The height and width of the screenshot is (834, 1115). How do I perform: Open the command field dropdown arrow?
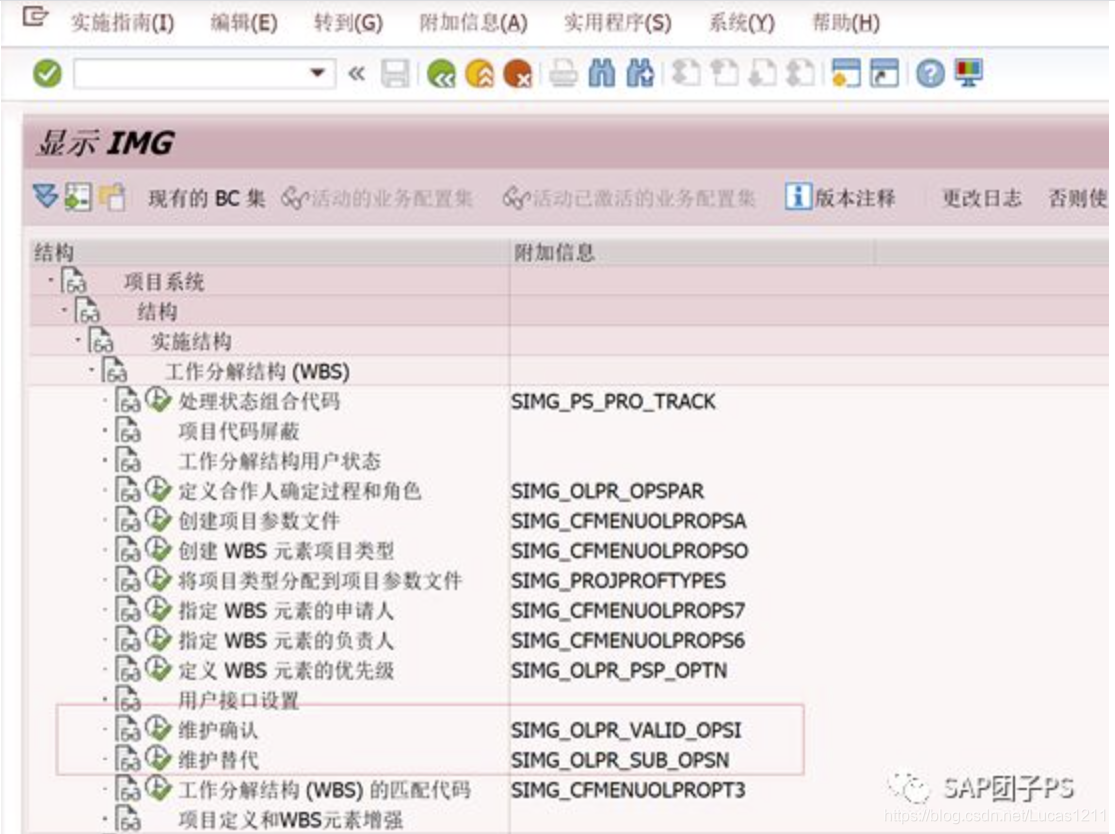click(318, 73)
